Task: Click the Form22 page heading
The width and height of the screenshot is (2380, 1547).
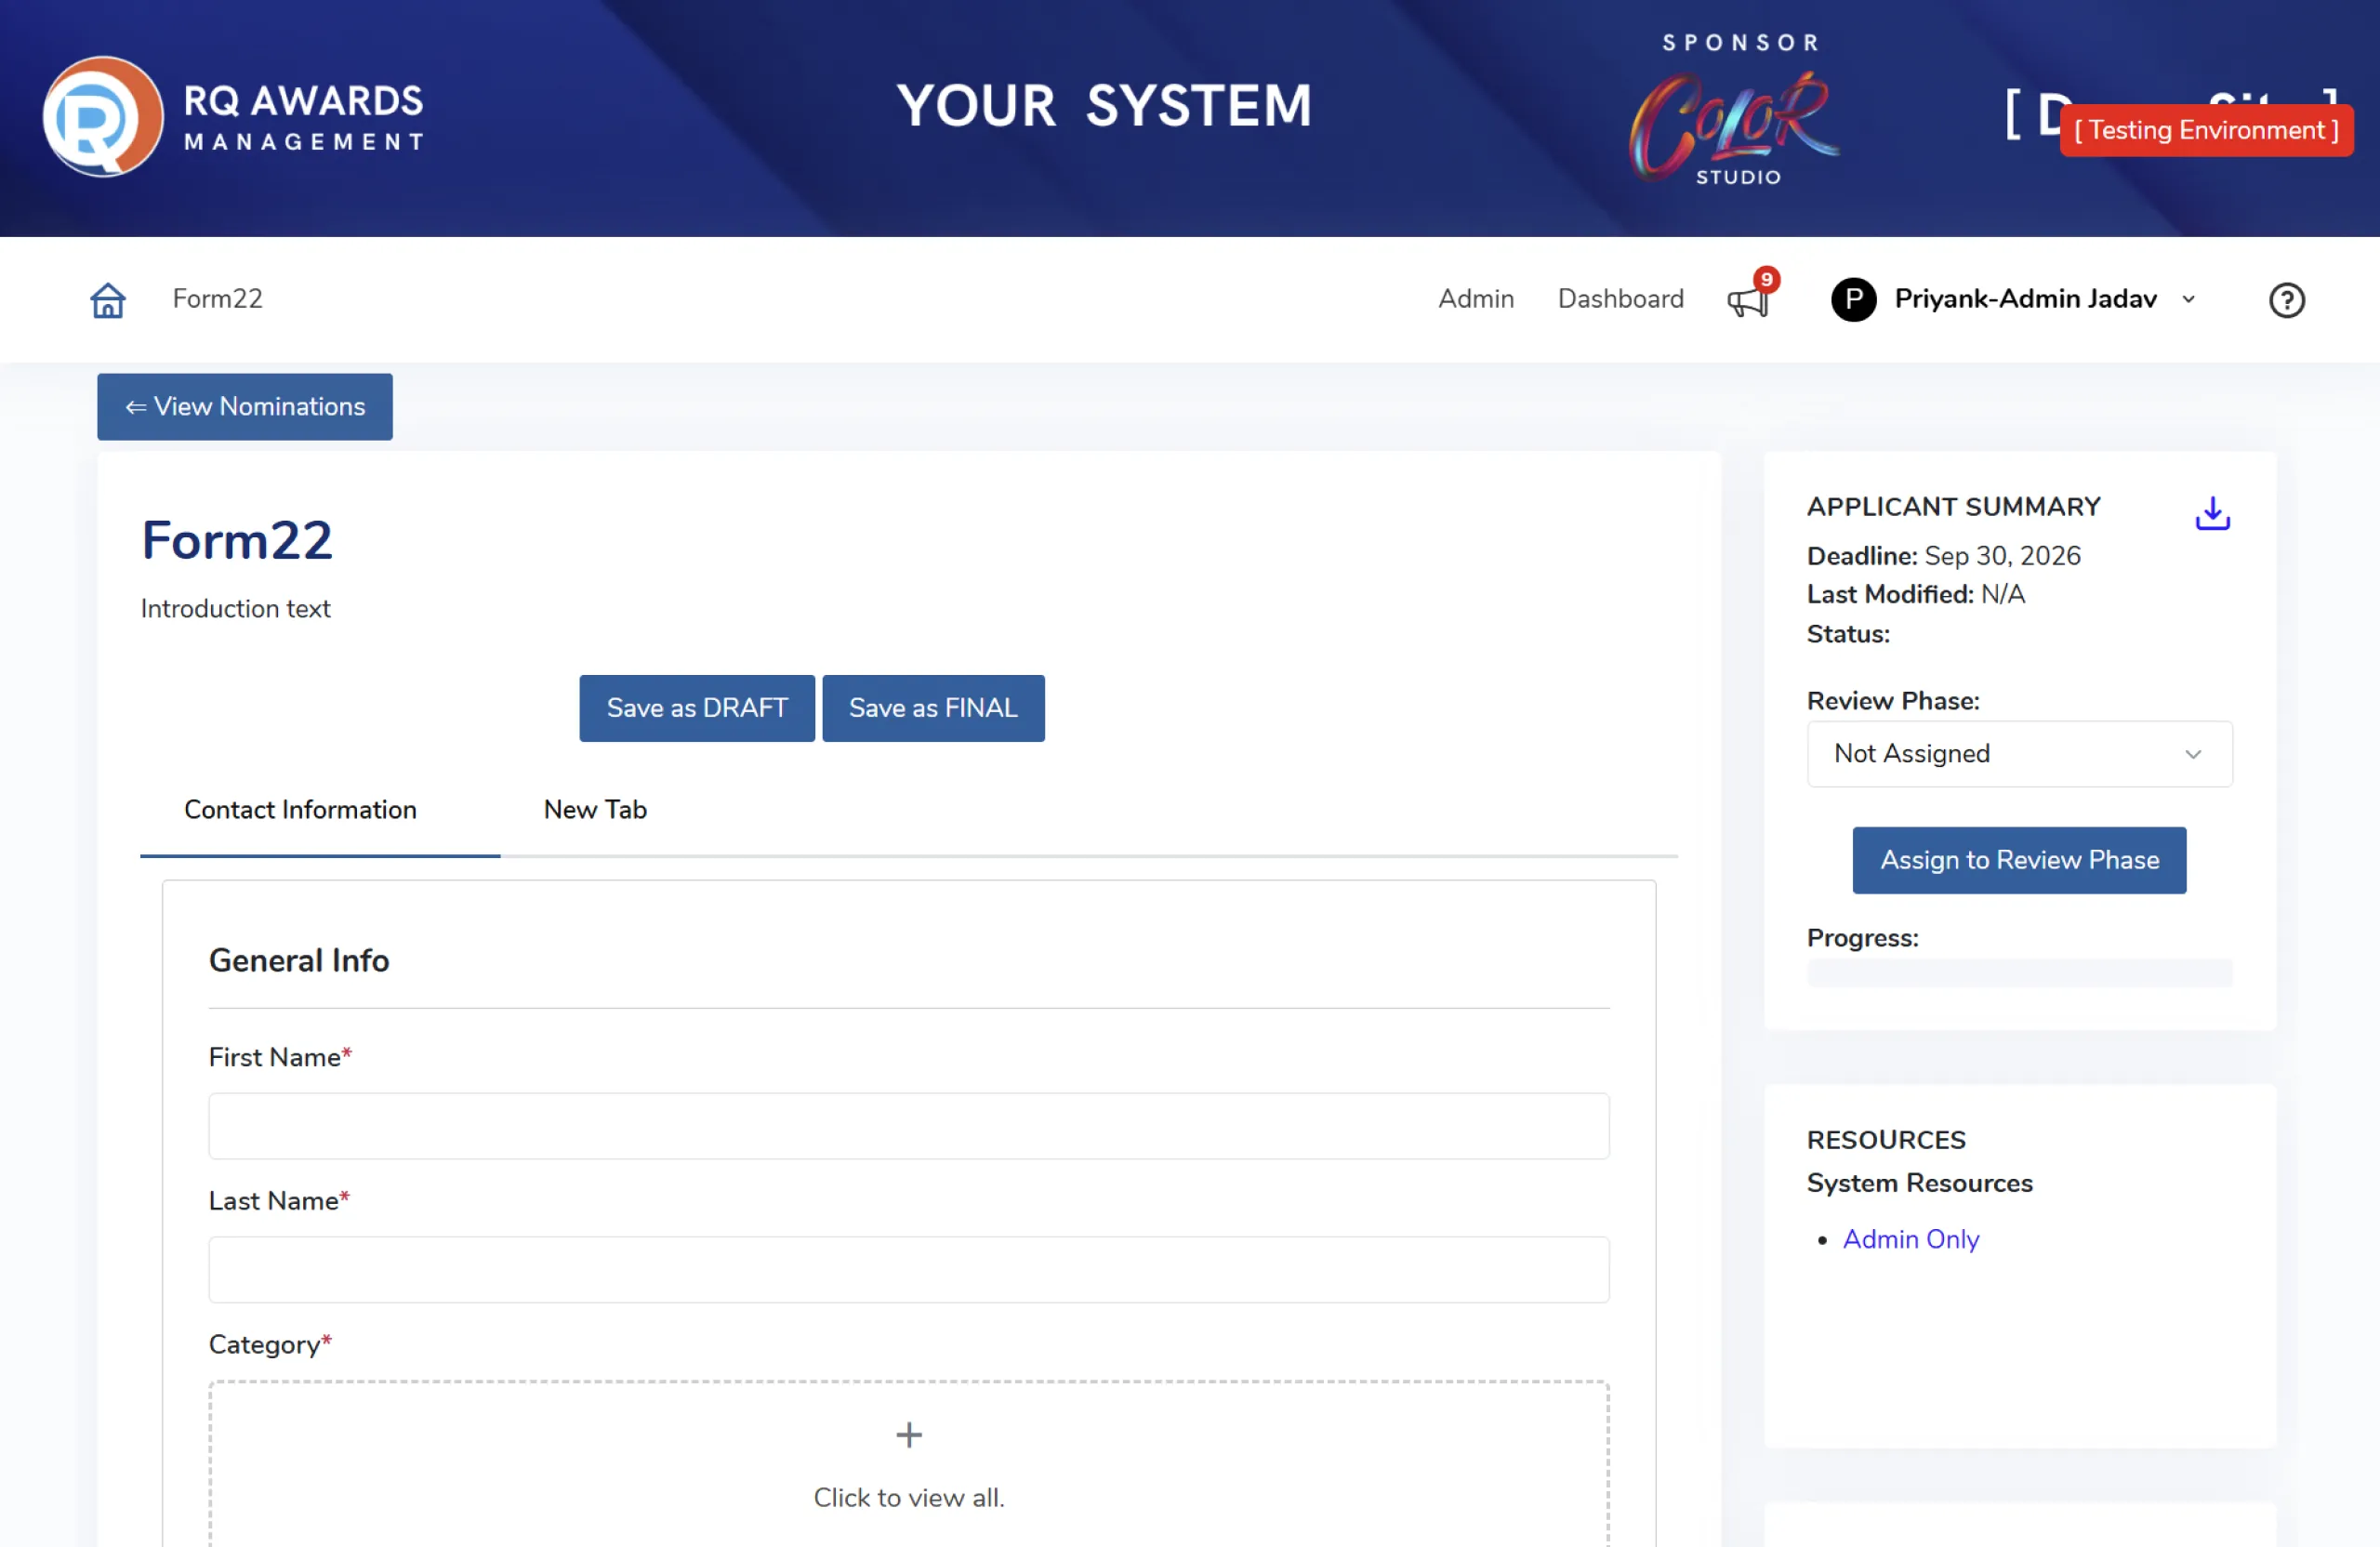Action: click(x=237, y=540)
